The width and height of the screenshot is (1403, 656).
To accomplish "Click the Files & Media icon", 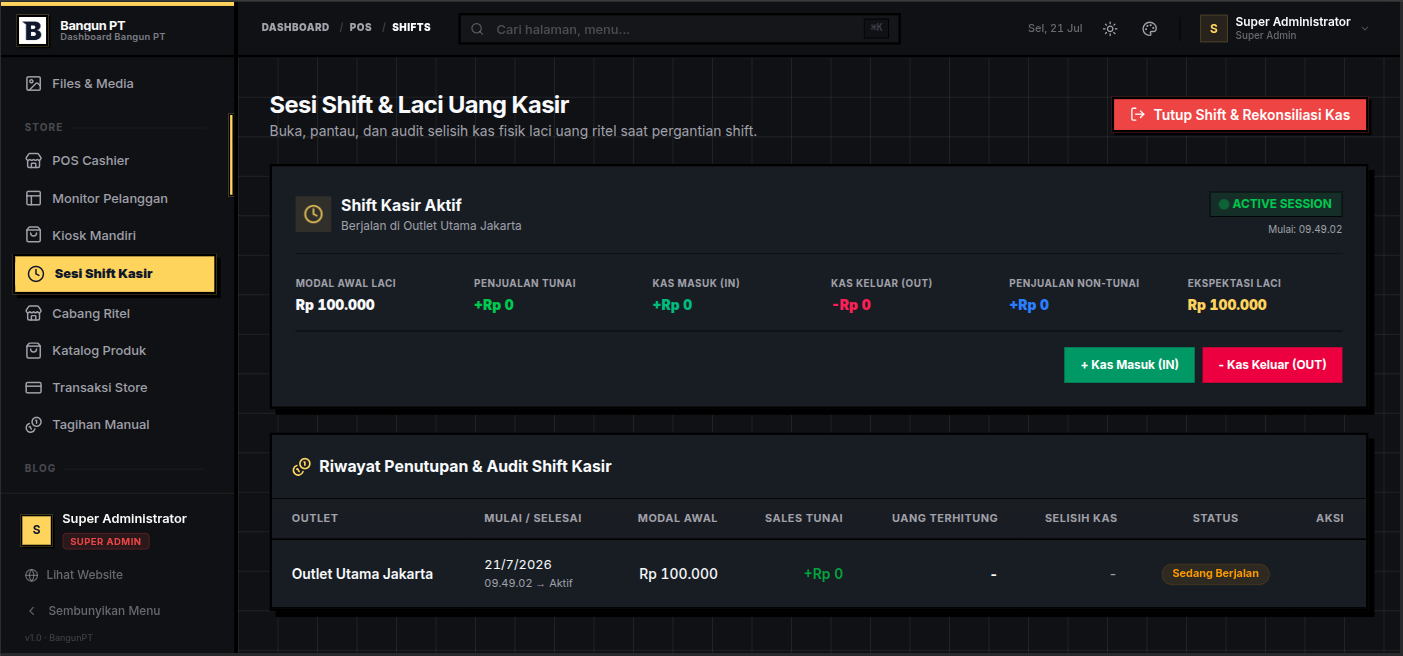I will click(34, 84).
